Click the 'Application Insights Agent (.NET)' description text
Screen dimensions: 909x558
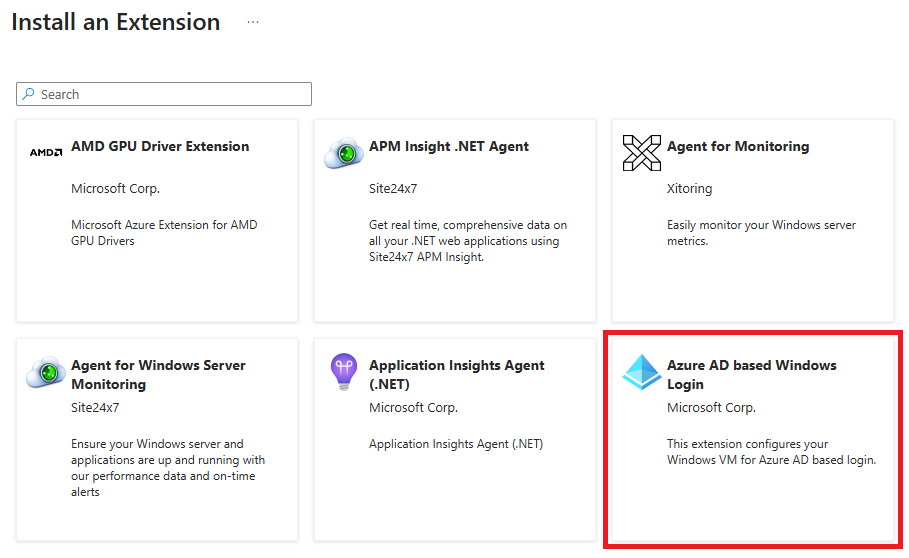coord(456,444)
